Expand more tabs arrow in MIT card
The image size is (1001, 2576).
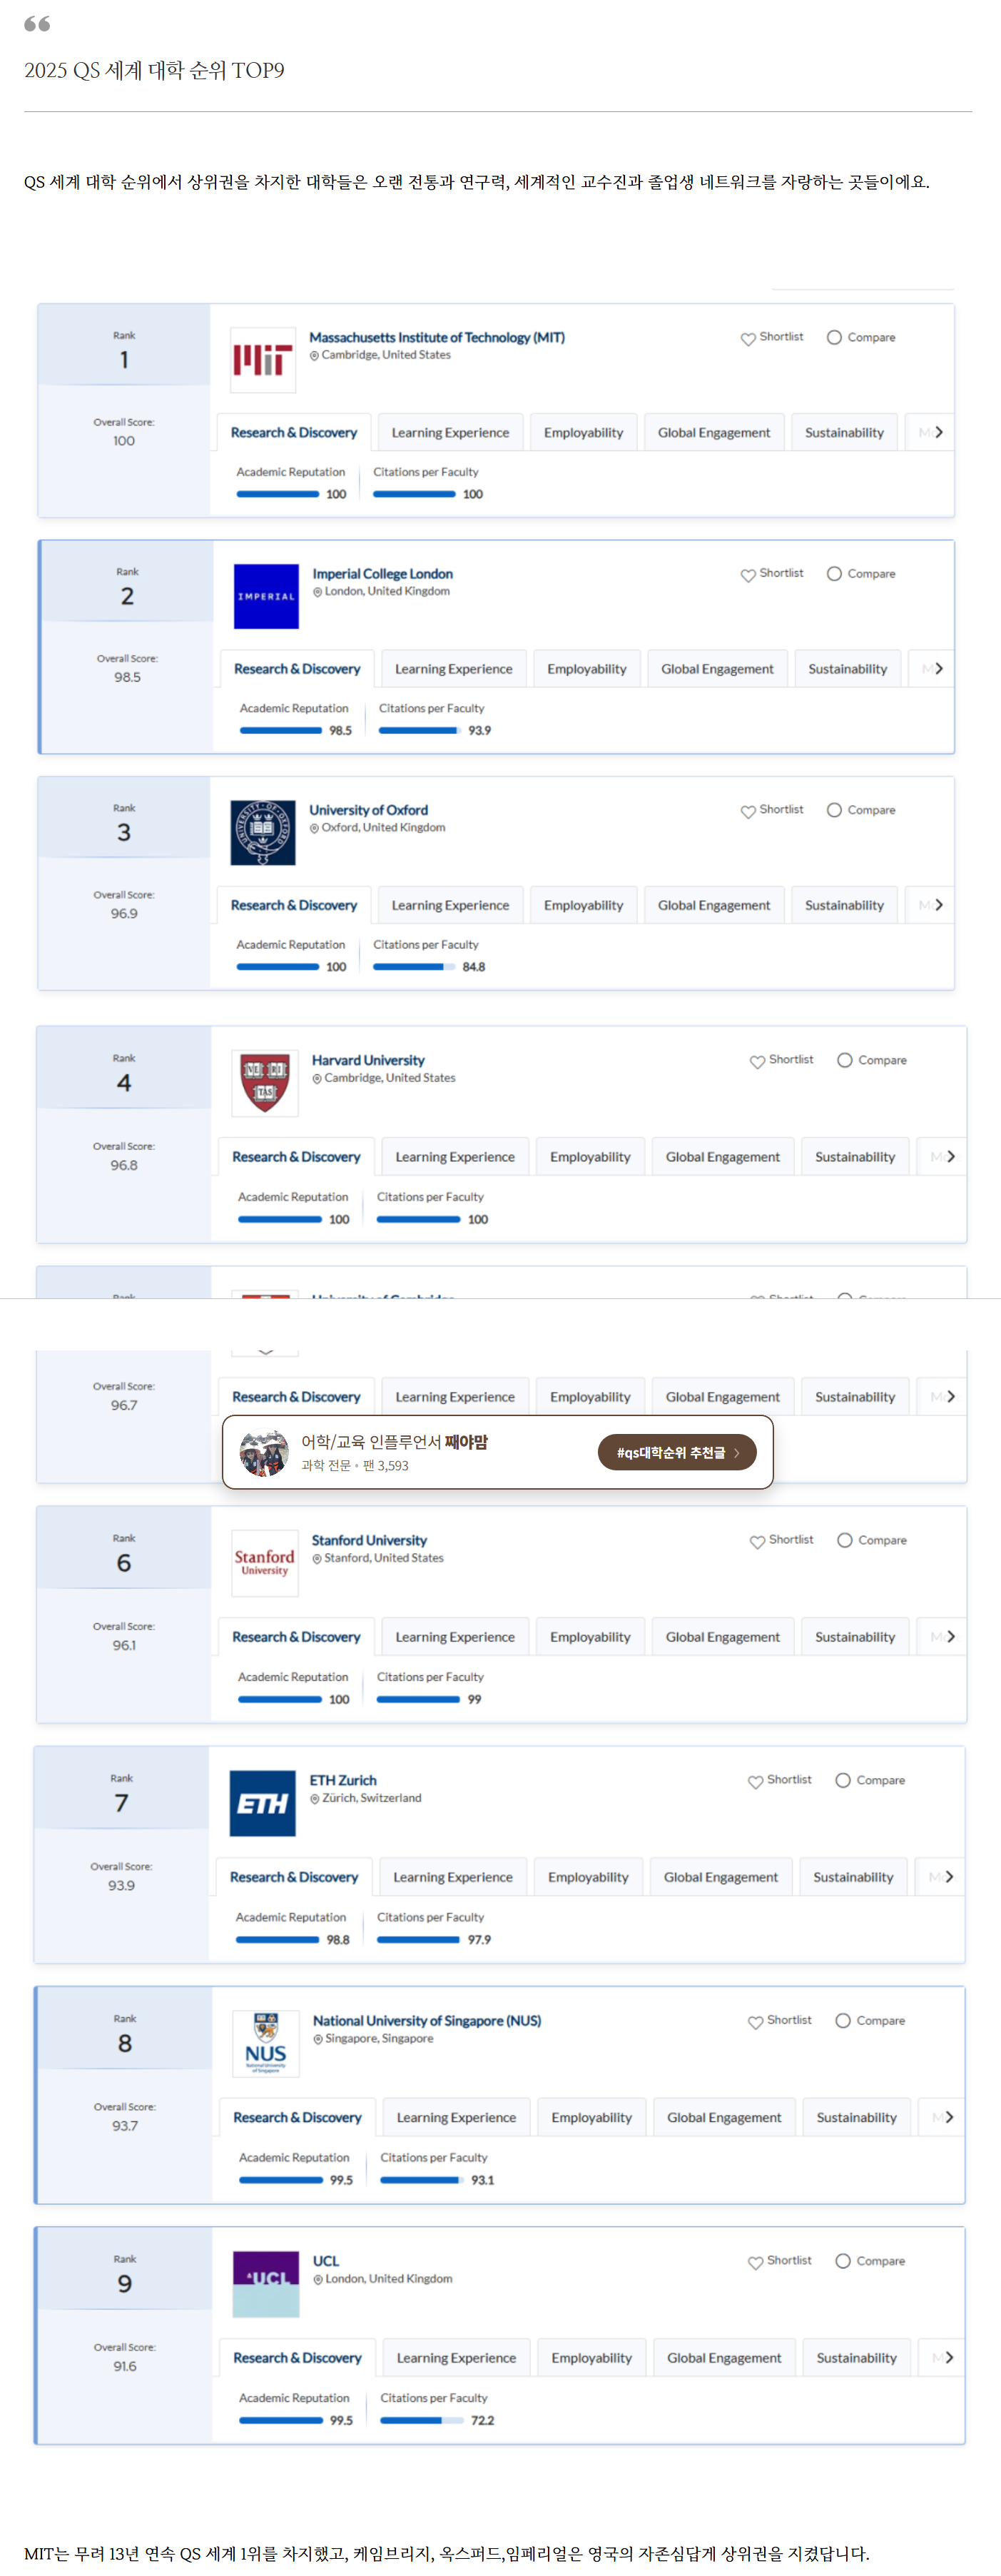pos(938,432)
